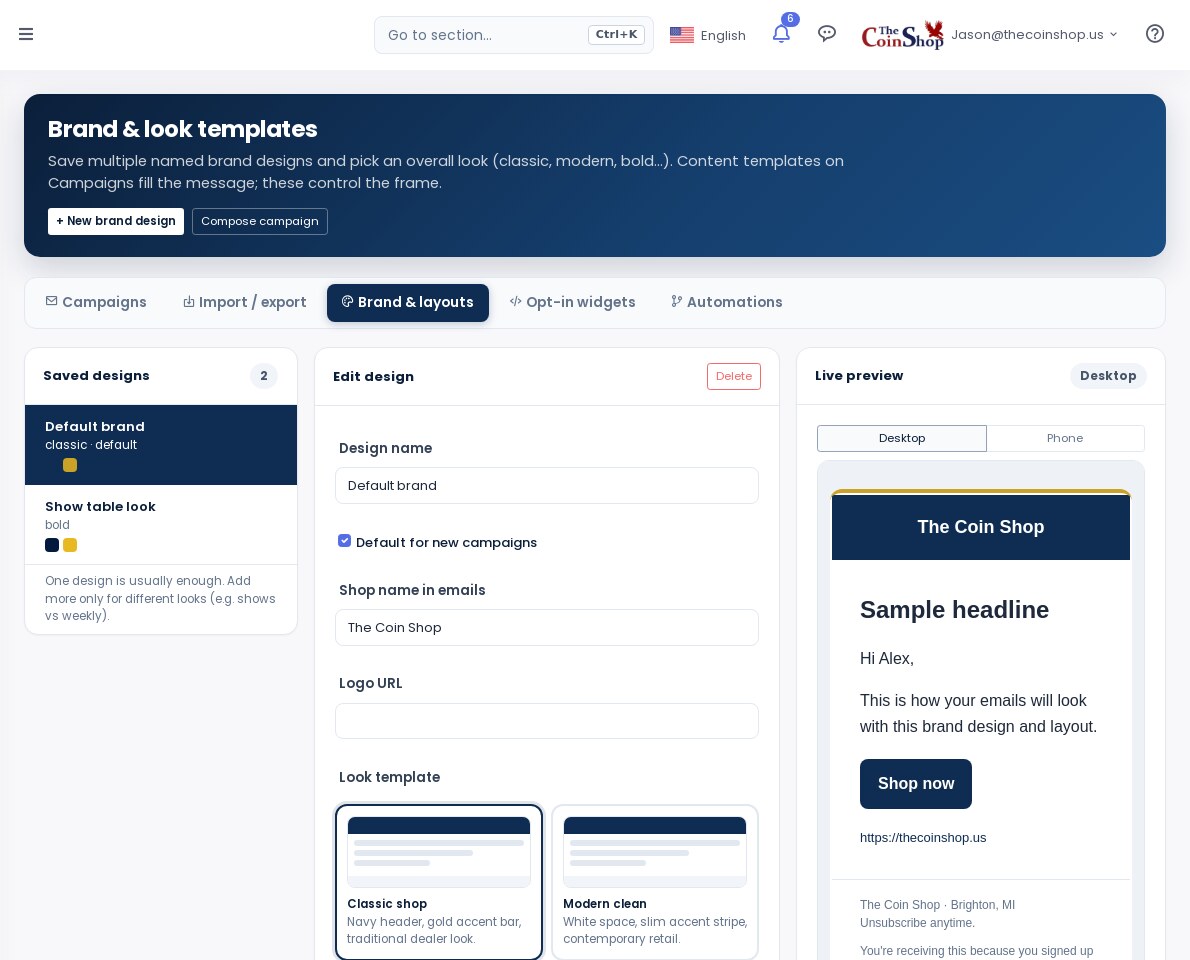
Task: Click the empty Logo URL field
Action: pyautogui.click(x=546, y=721)
